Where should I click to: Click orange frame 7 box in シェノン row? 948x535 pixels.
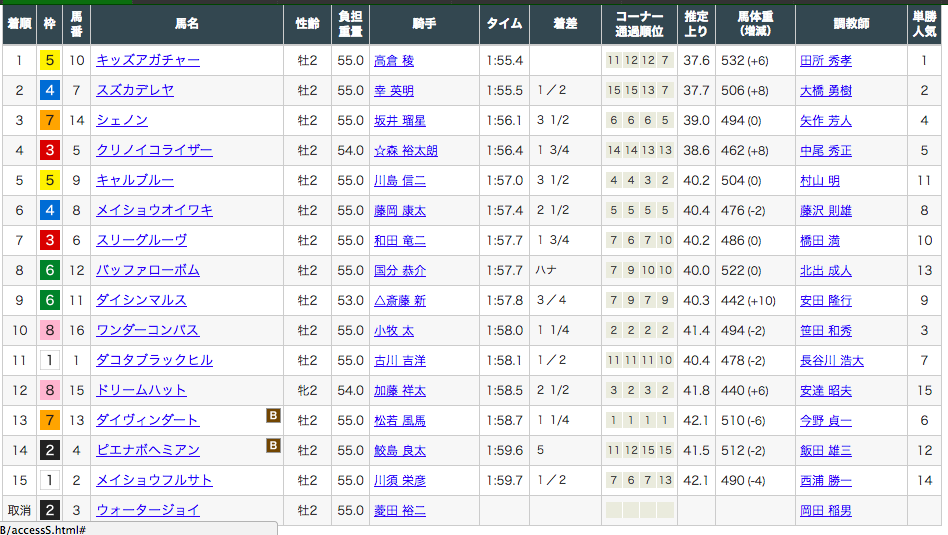click(50, 120)
